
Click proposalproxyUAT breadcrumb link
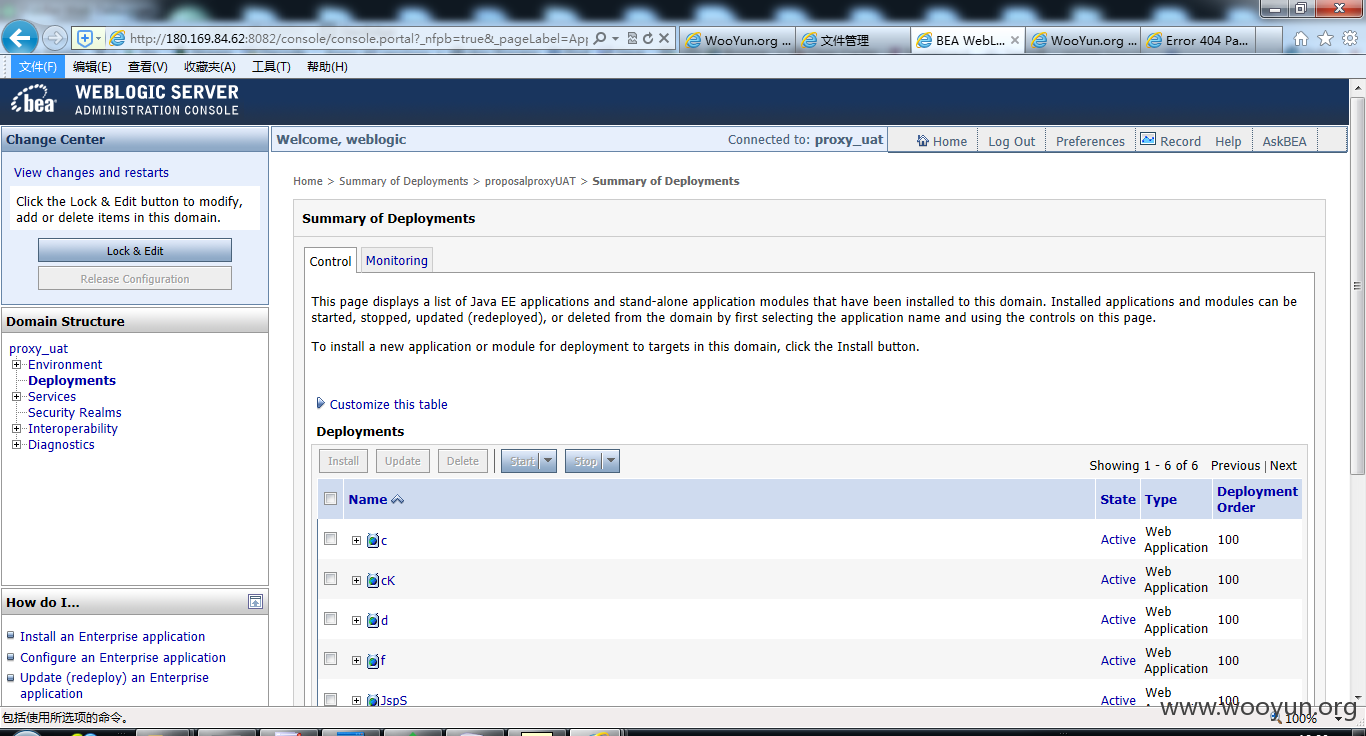[530, 181]
